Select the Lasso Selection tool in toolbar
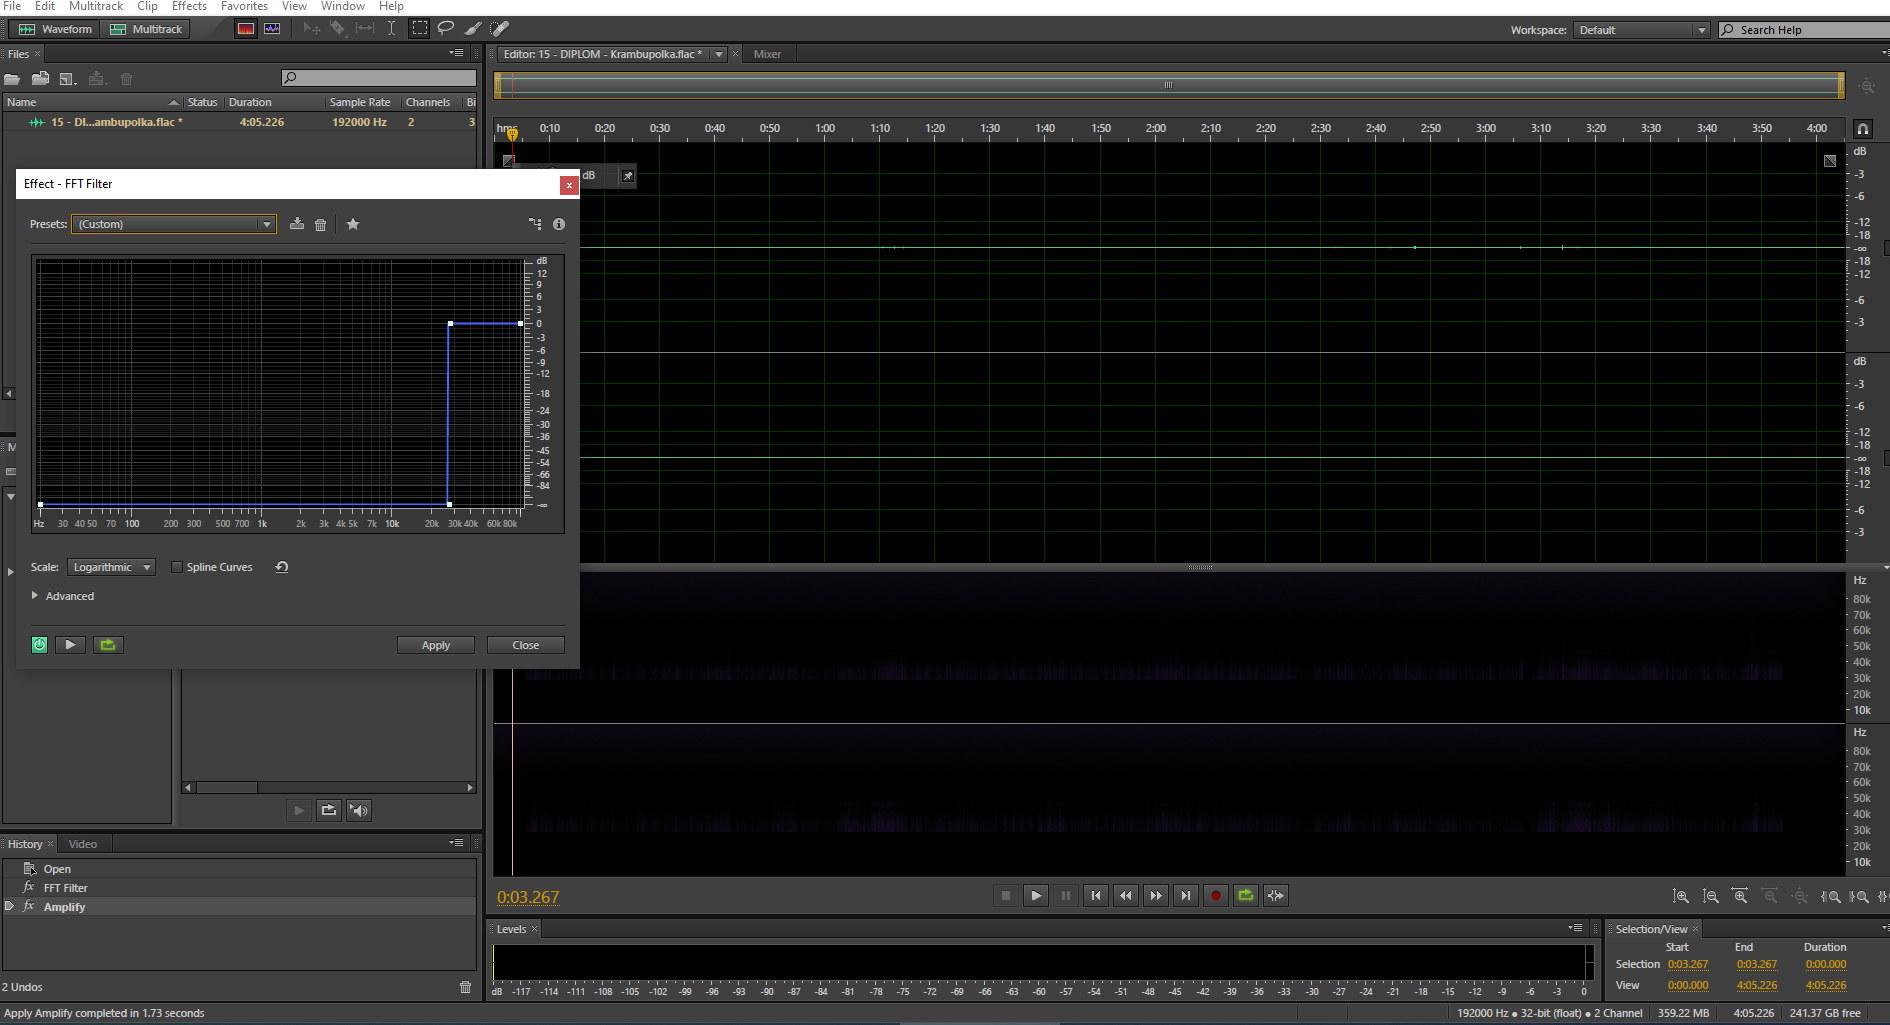1890x1025 pixels. click(446, 28)
